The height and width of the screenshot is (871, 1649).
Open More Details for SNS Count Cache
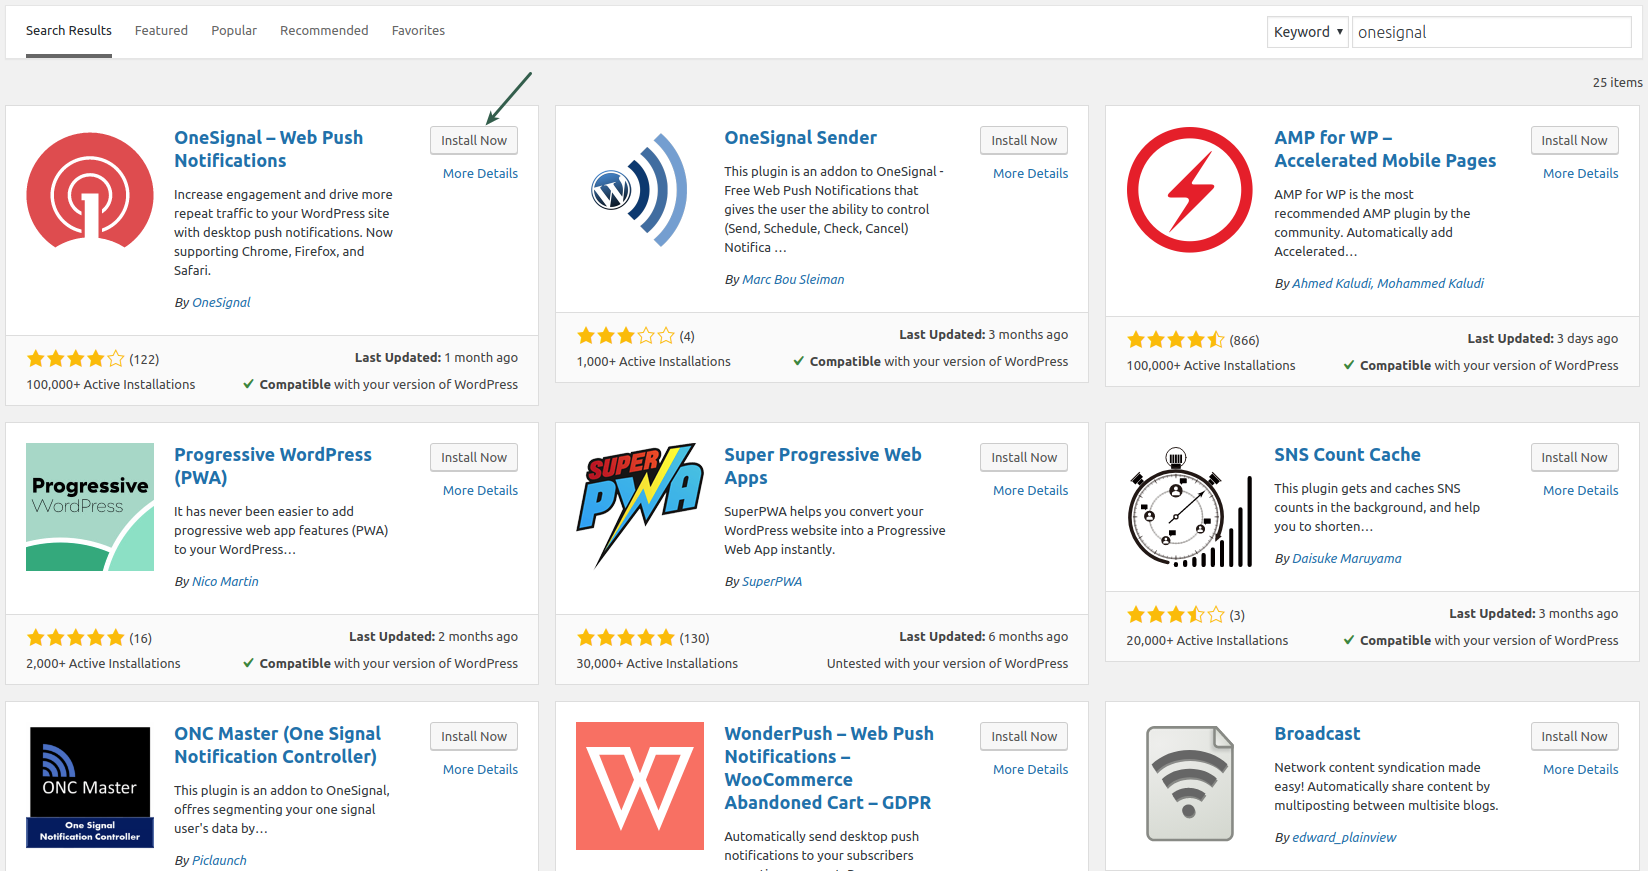[x=1580, y=490]
